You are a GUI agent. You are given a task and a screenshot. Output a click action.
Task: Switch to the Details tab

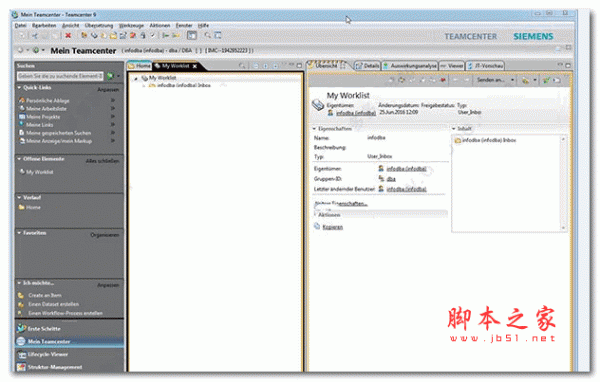click(x=367, y=66)
